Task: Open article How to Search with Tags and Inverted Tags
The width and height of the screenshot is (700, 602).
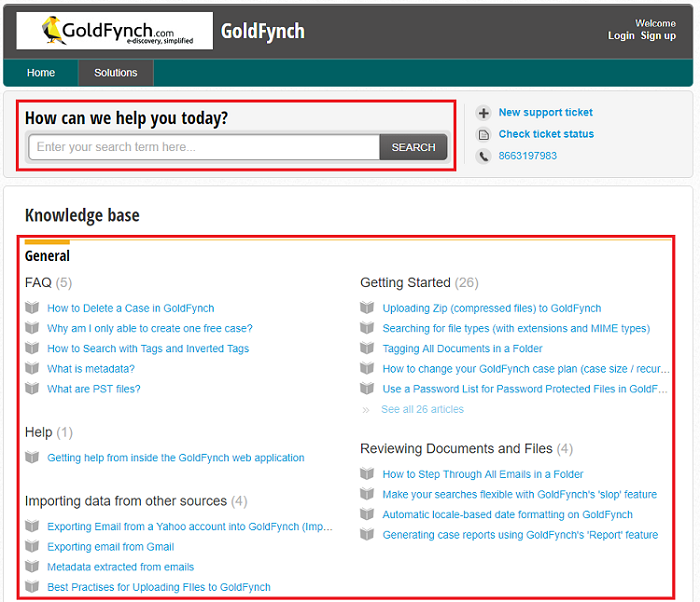Action: (148, 348)
